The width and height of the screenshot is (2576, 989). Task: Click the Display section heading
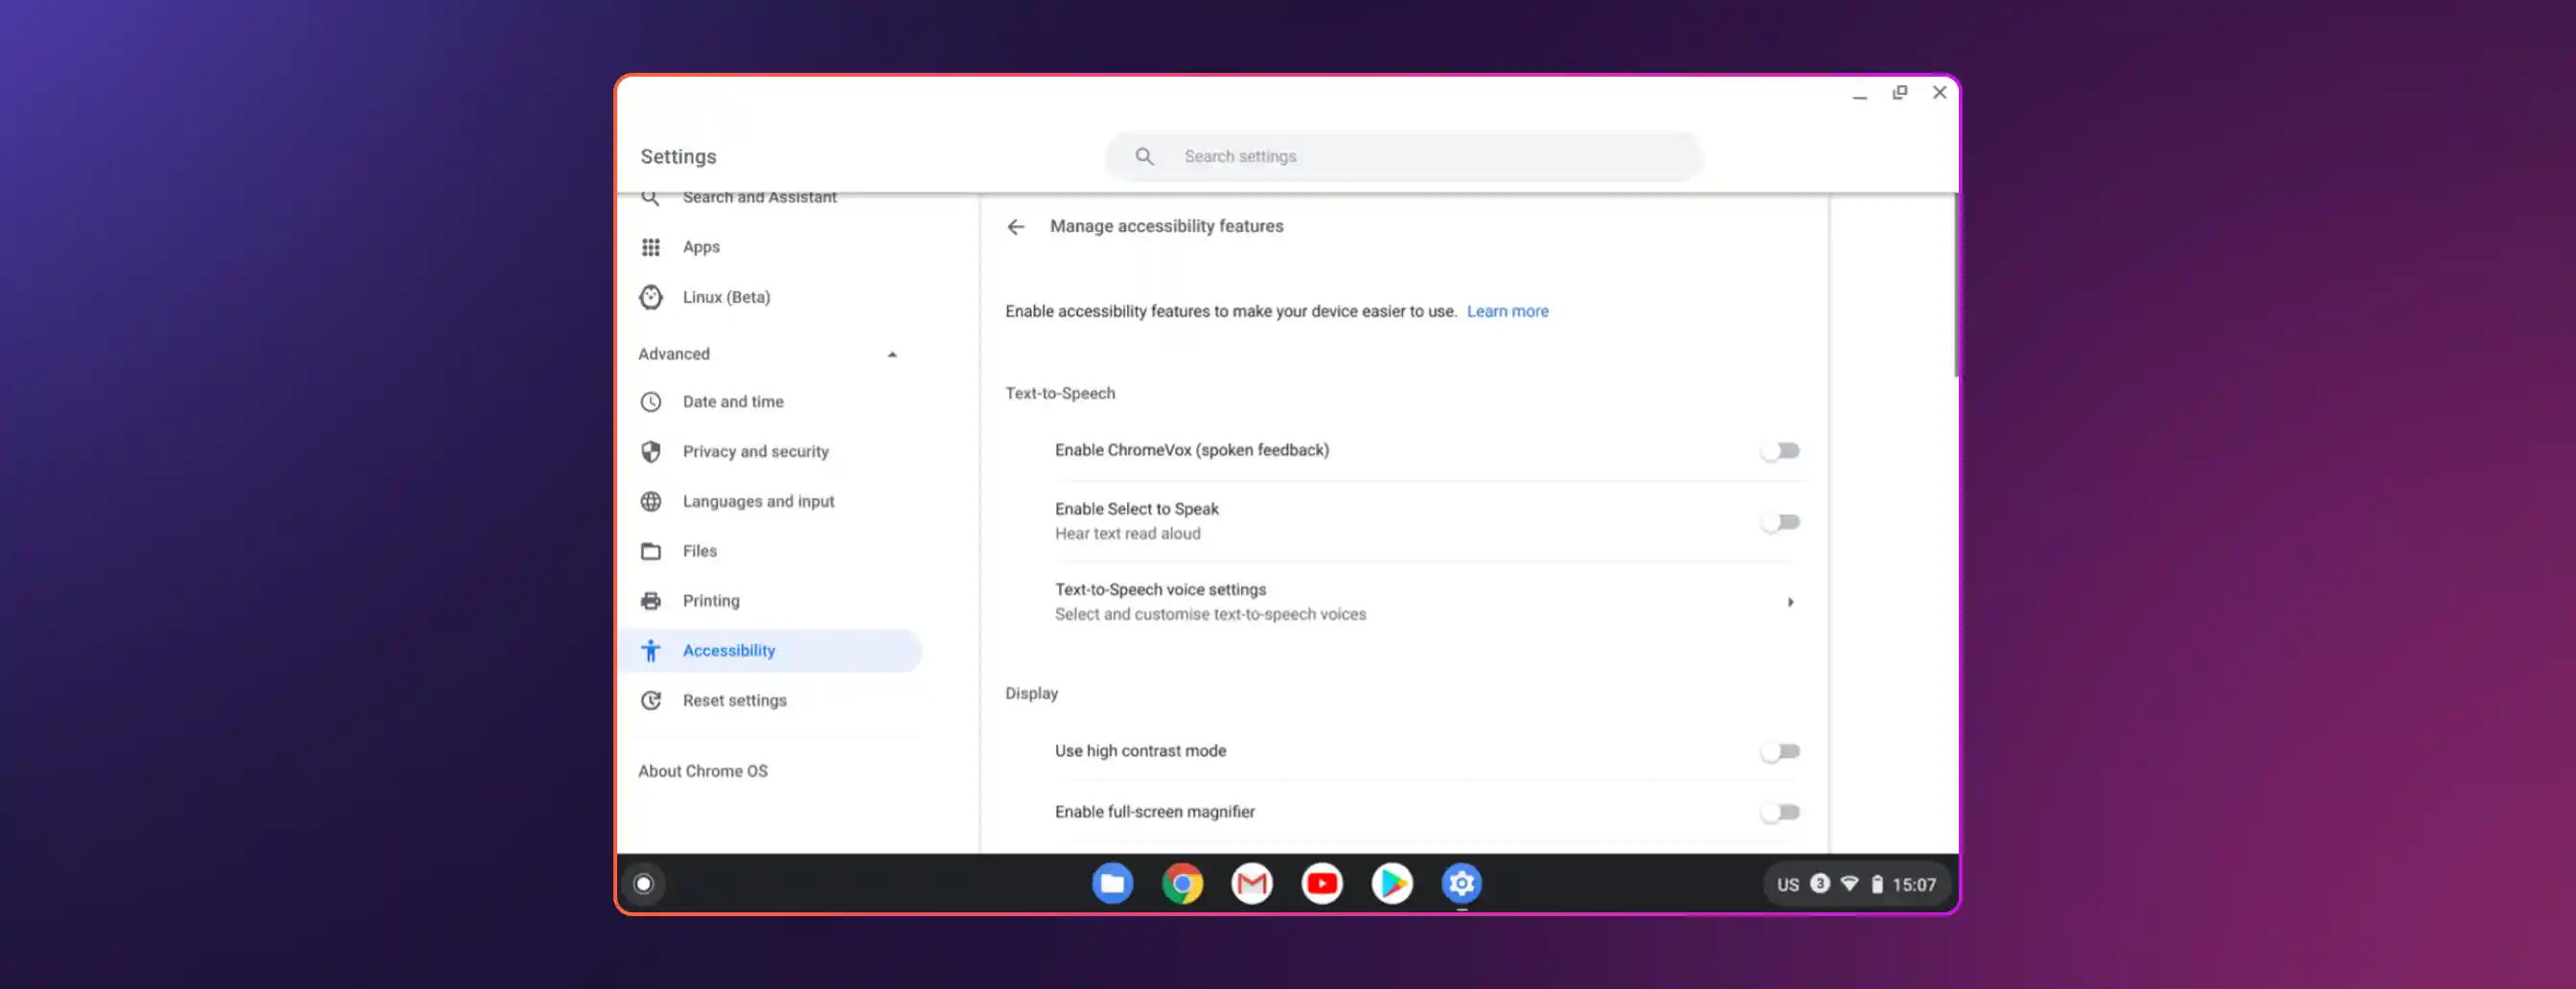coord(1031,694)
